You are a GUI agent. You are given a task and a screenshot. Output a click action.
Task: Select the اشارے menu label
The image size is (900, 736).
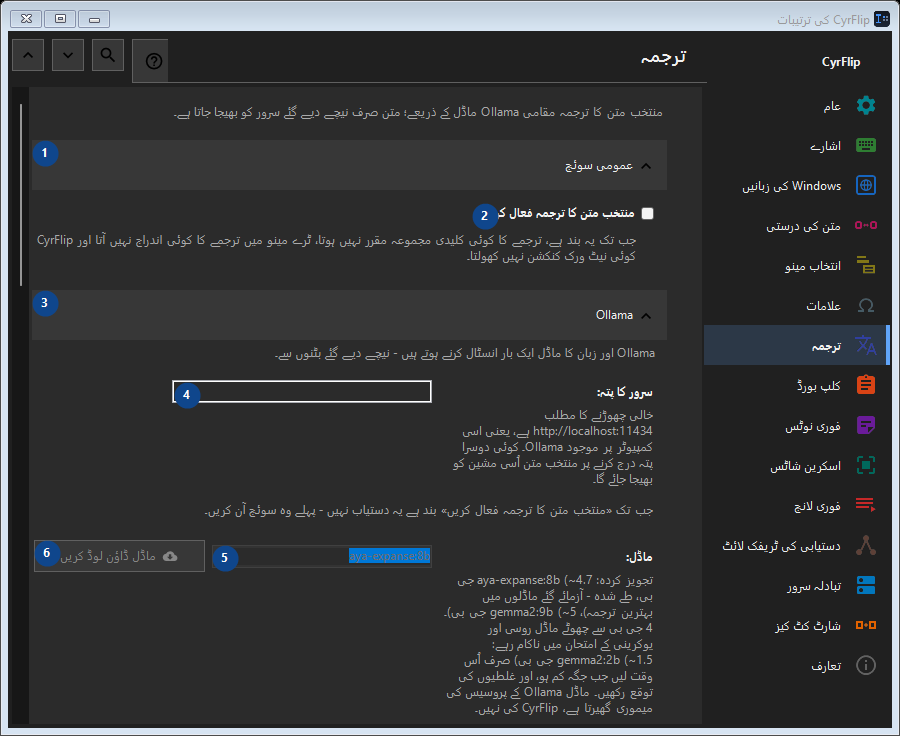(x=825, y=146)
